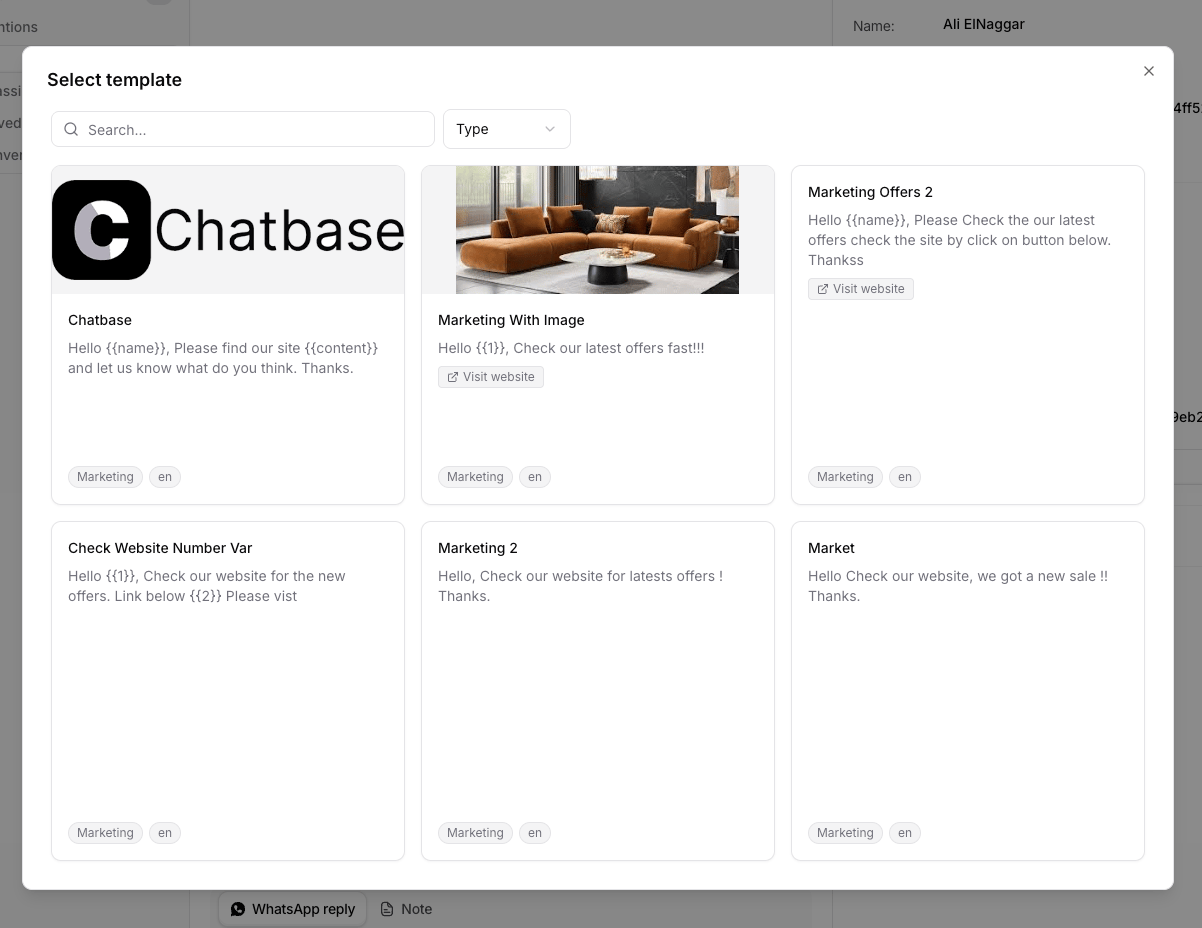This screenshot has height=928, width=1202.
Task: Switch to WhatsApp reply tab in background
Action: point(293,909)
